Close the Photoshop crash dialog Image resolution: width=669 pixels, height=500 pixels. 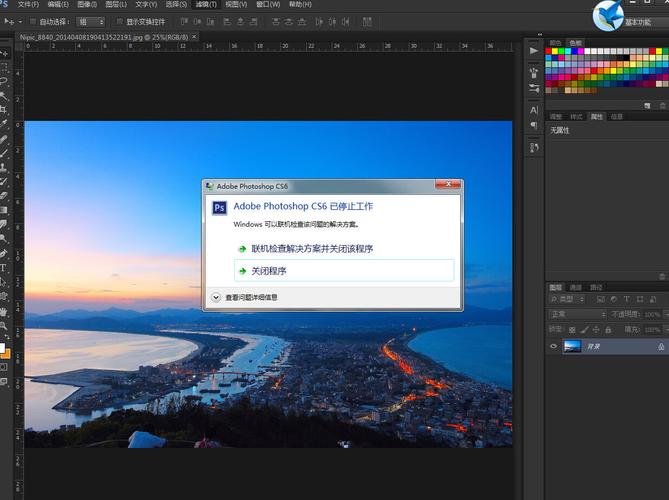tap(448, 184)
